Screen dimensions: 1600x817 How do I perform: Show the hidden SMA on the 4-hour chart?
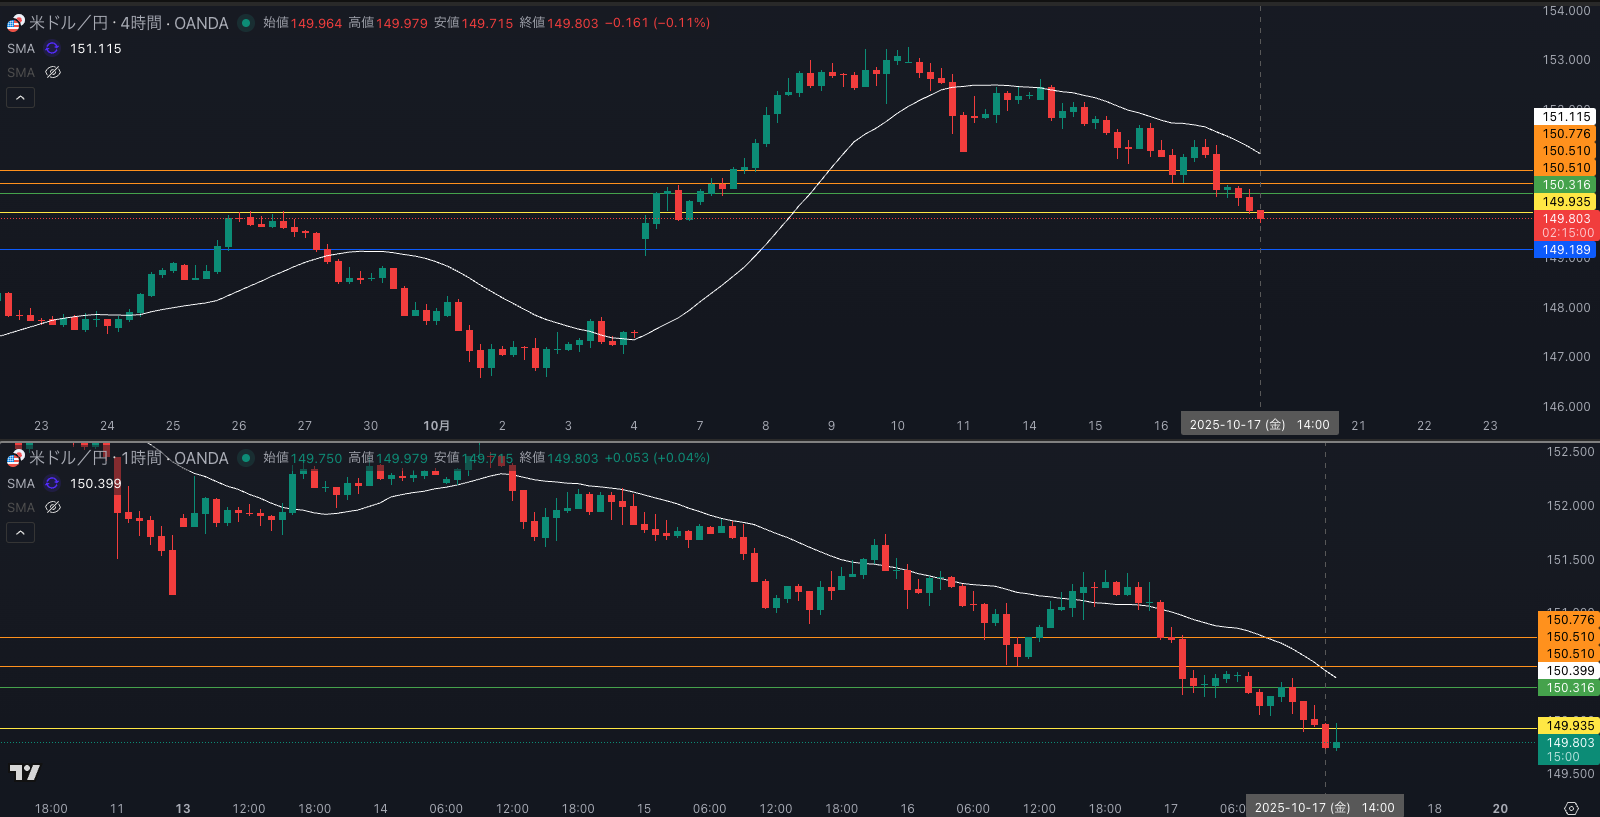[53, 72]
